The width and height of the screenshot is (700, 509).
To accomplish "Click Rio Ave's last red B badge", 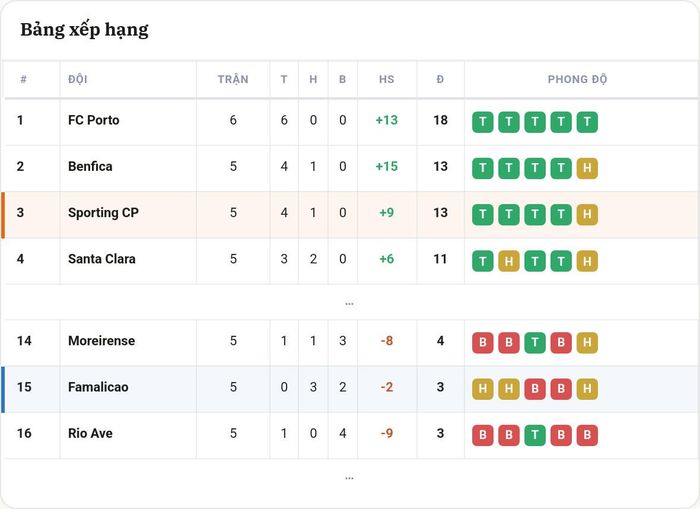I will click(x=587, y=435).
